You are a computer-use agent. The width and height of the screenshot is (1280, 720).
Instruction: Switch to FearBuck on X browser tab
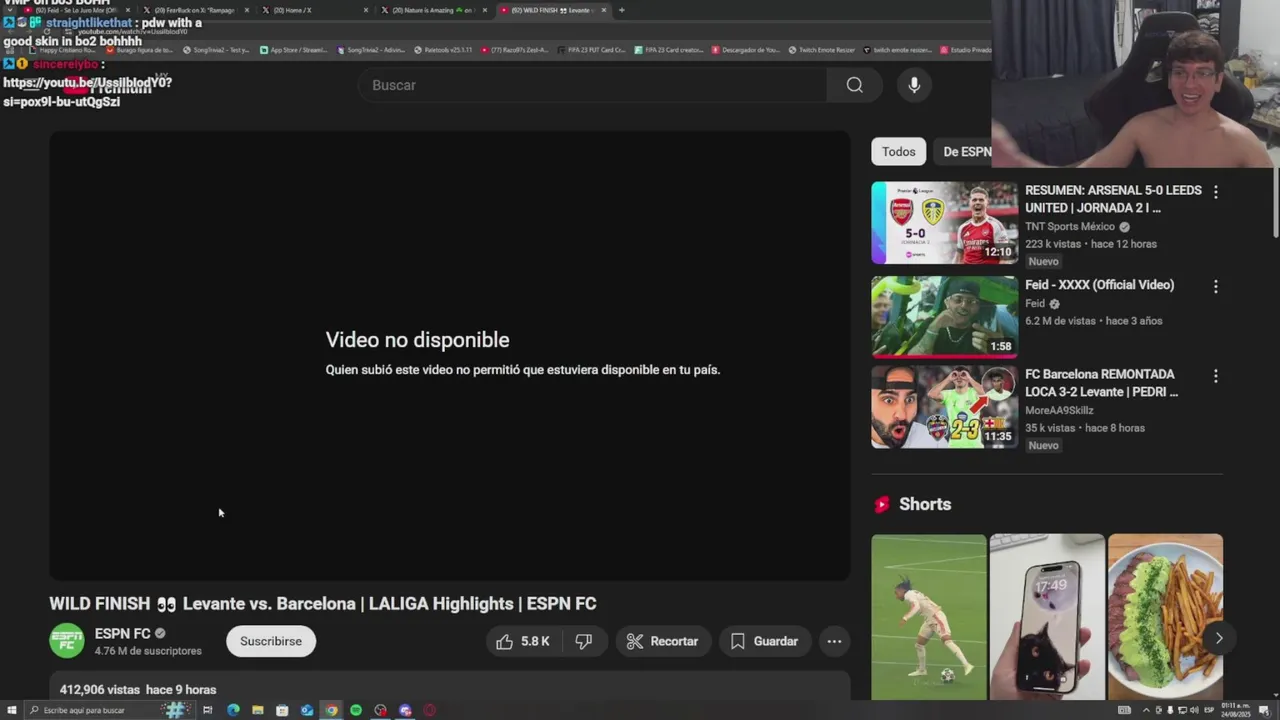(194, 10)
